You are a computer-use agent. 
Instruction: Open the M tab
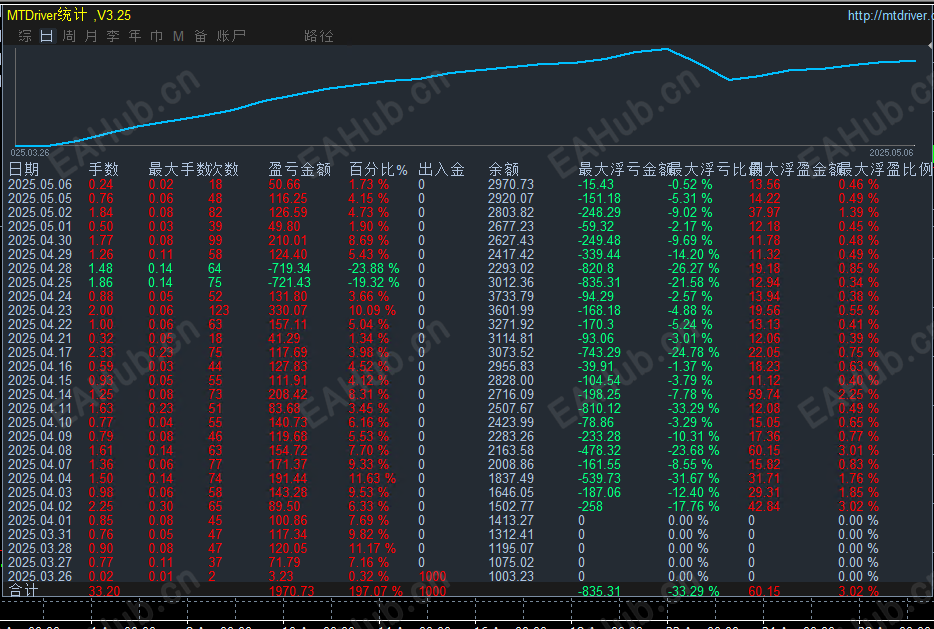click(x=178, y=36)
